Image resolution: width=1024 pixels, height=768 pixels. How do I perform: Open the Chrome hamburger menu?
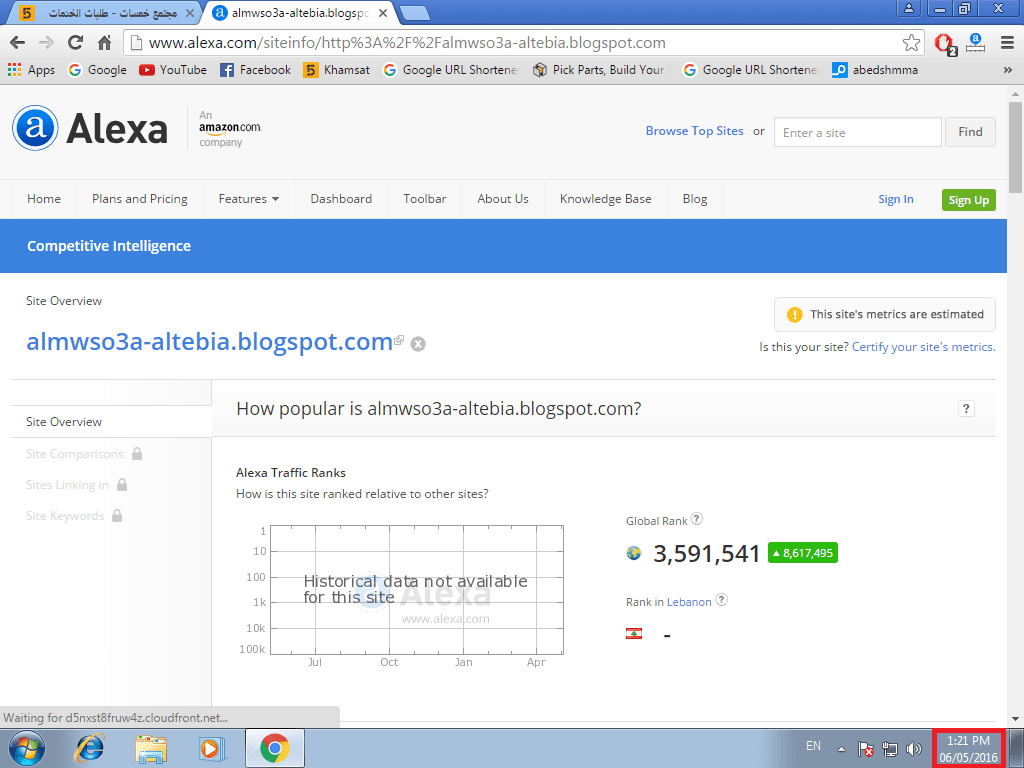(x=1007, y=43)
